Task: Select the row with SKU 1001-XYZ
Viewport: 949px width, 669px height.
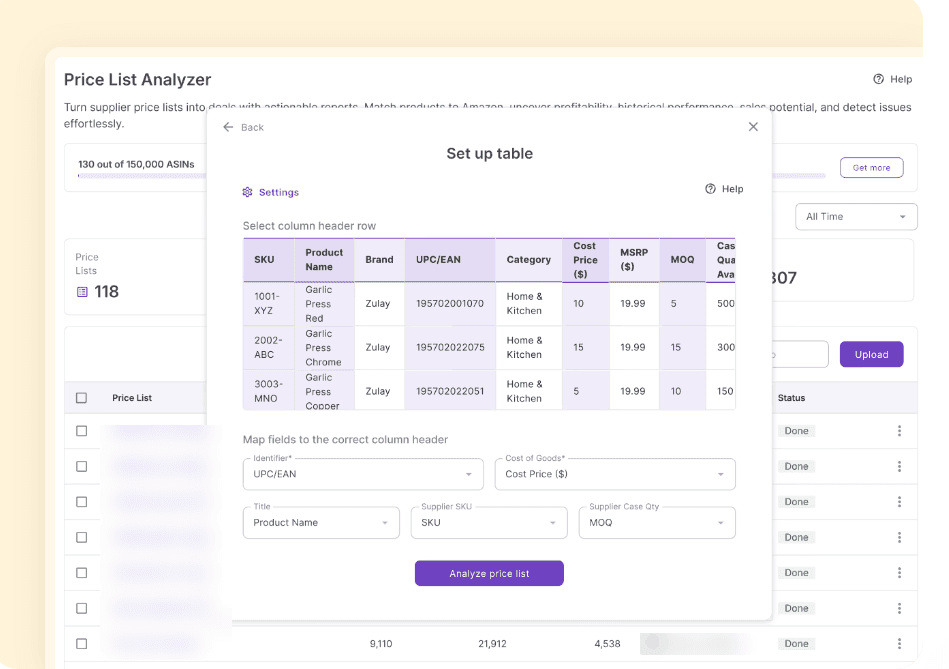Action: click(489, 304)
